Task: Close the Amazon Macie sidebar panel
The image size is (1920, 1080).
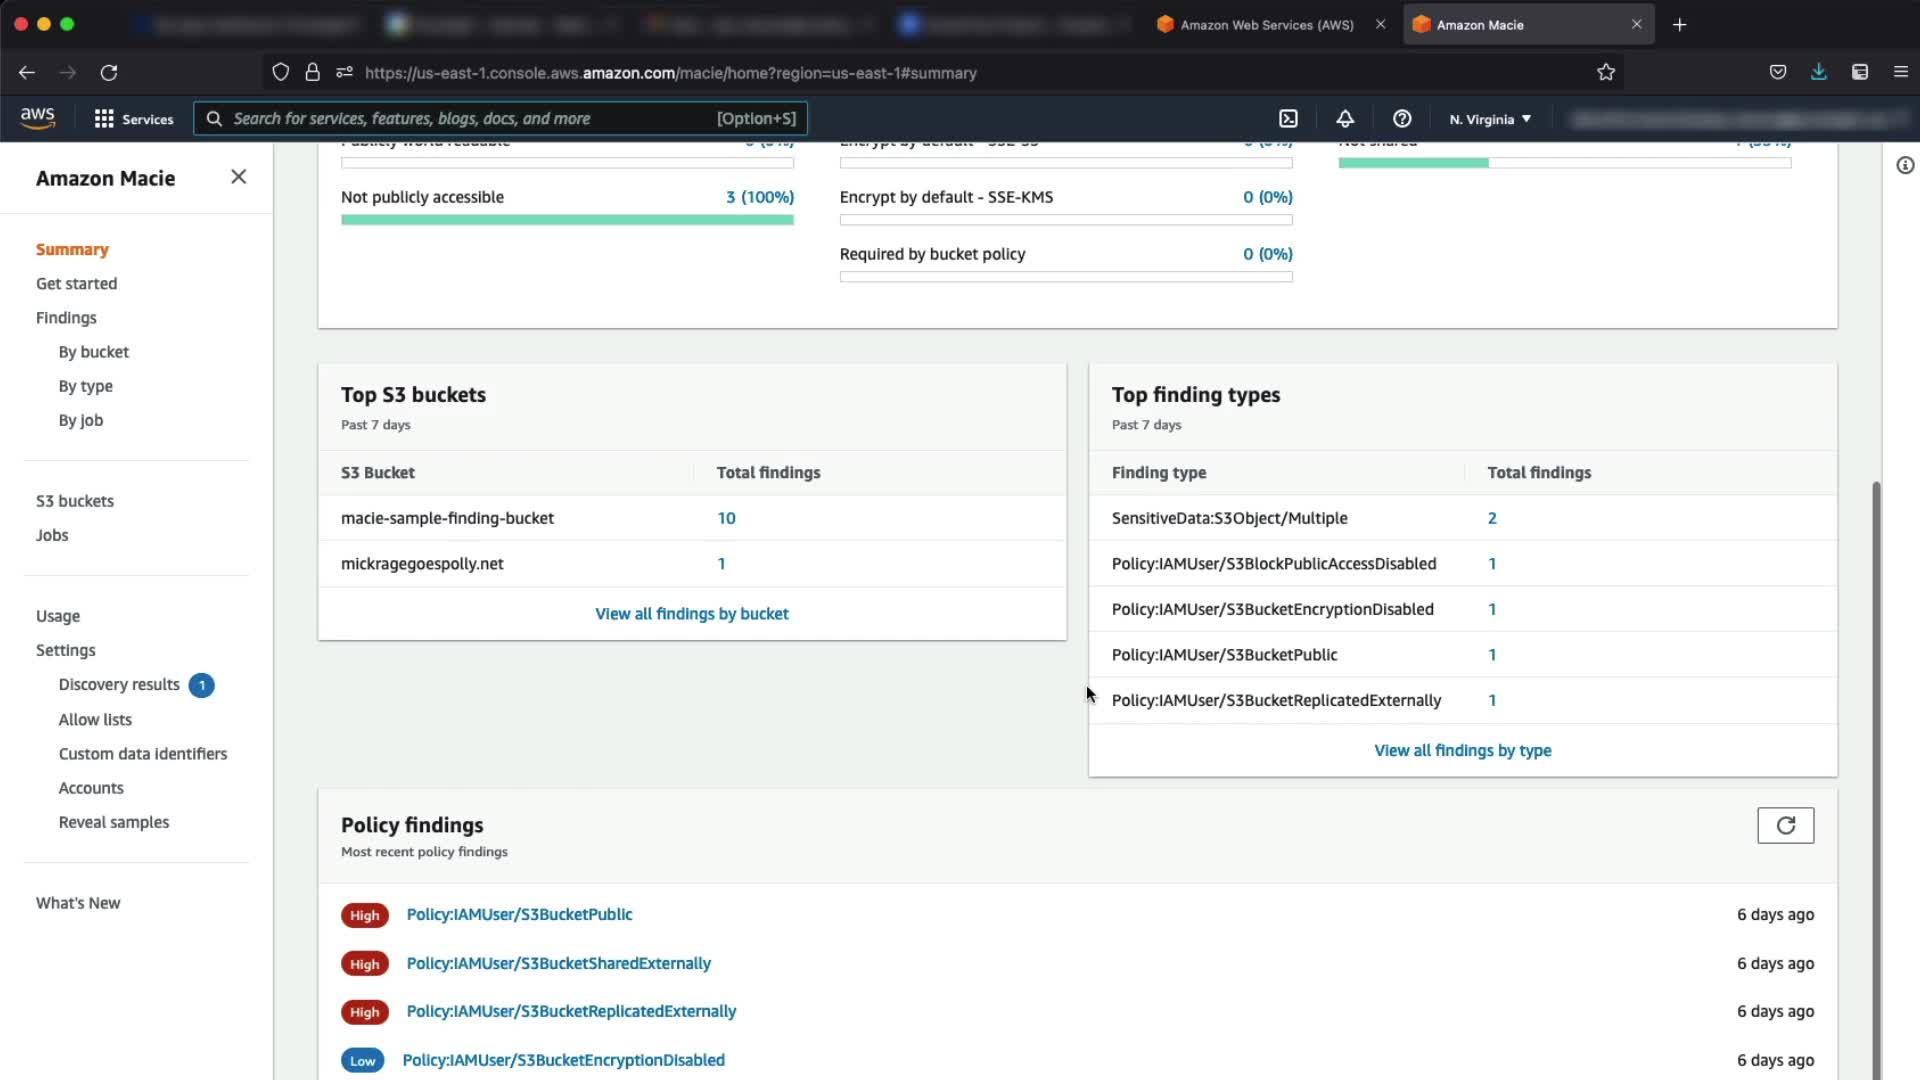Action: point(238,177)
